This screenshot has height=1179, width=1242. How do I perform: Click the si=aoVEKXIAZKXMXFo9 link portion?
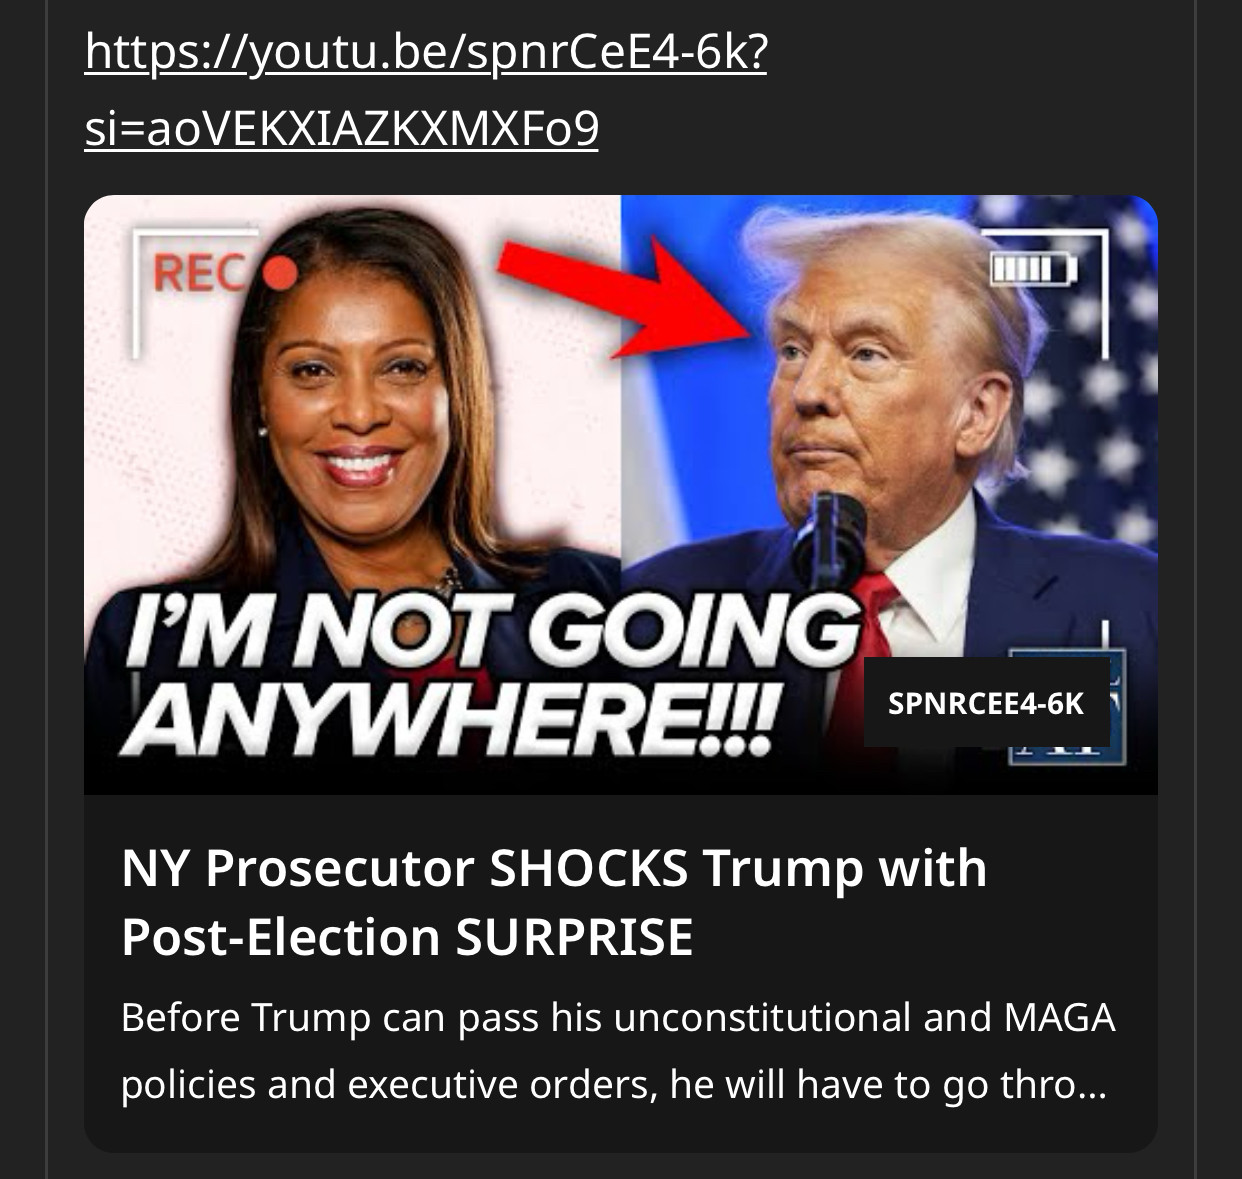point(342,128)
